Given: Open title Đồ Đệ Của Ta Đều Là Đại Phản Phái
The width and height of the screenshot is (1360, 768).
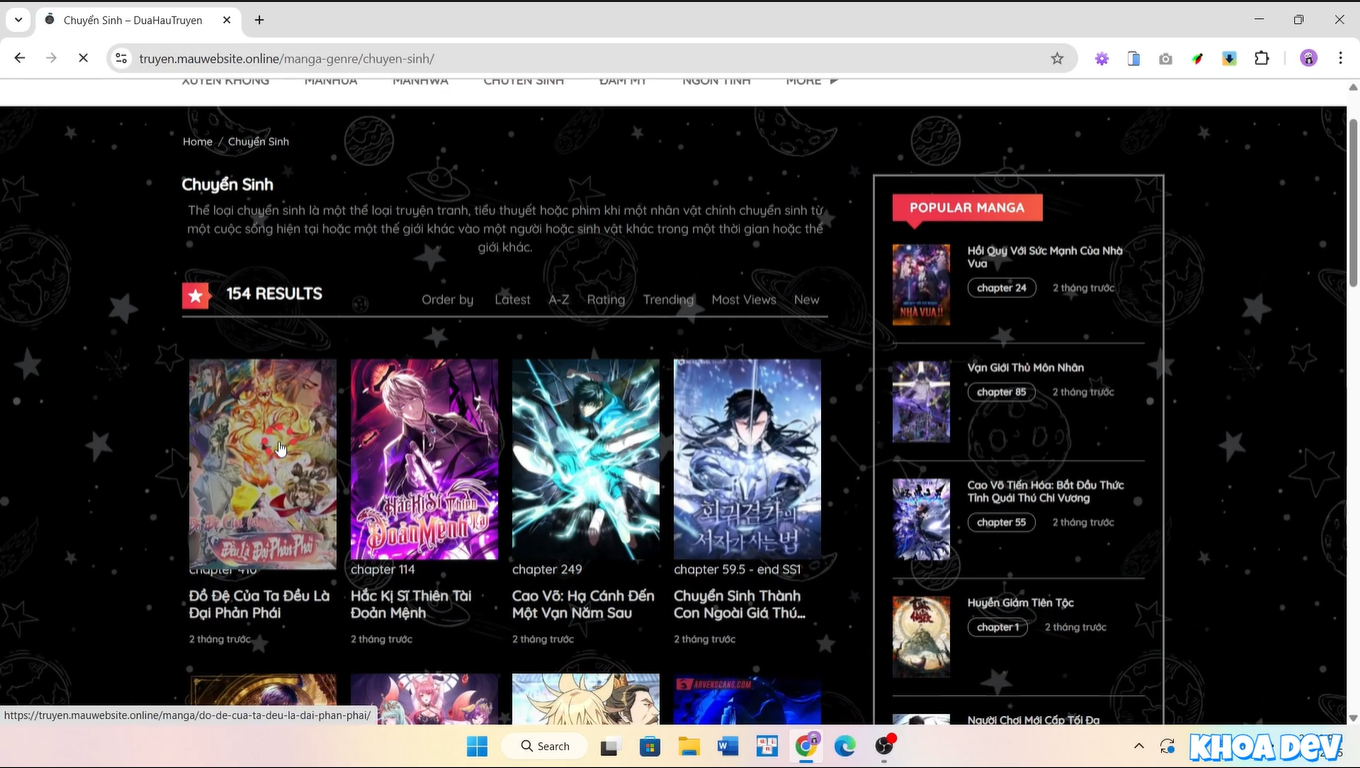Looking at the screenshot, I should (x=259, y=604).
